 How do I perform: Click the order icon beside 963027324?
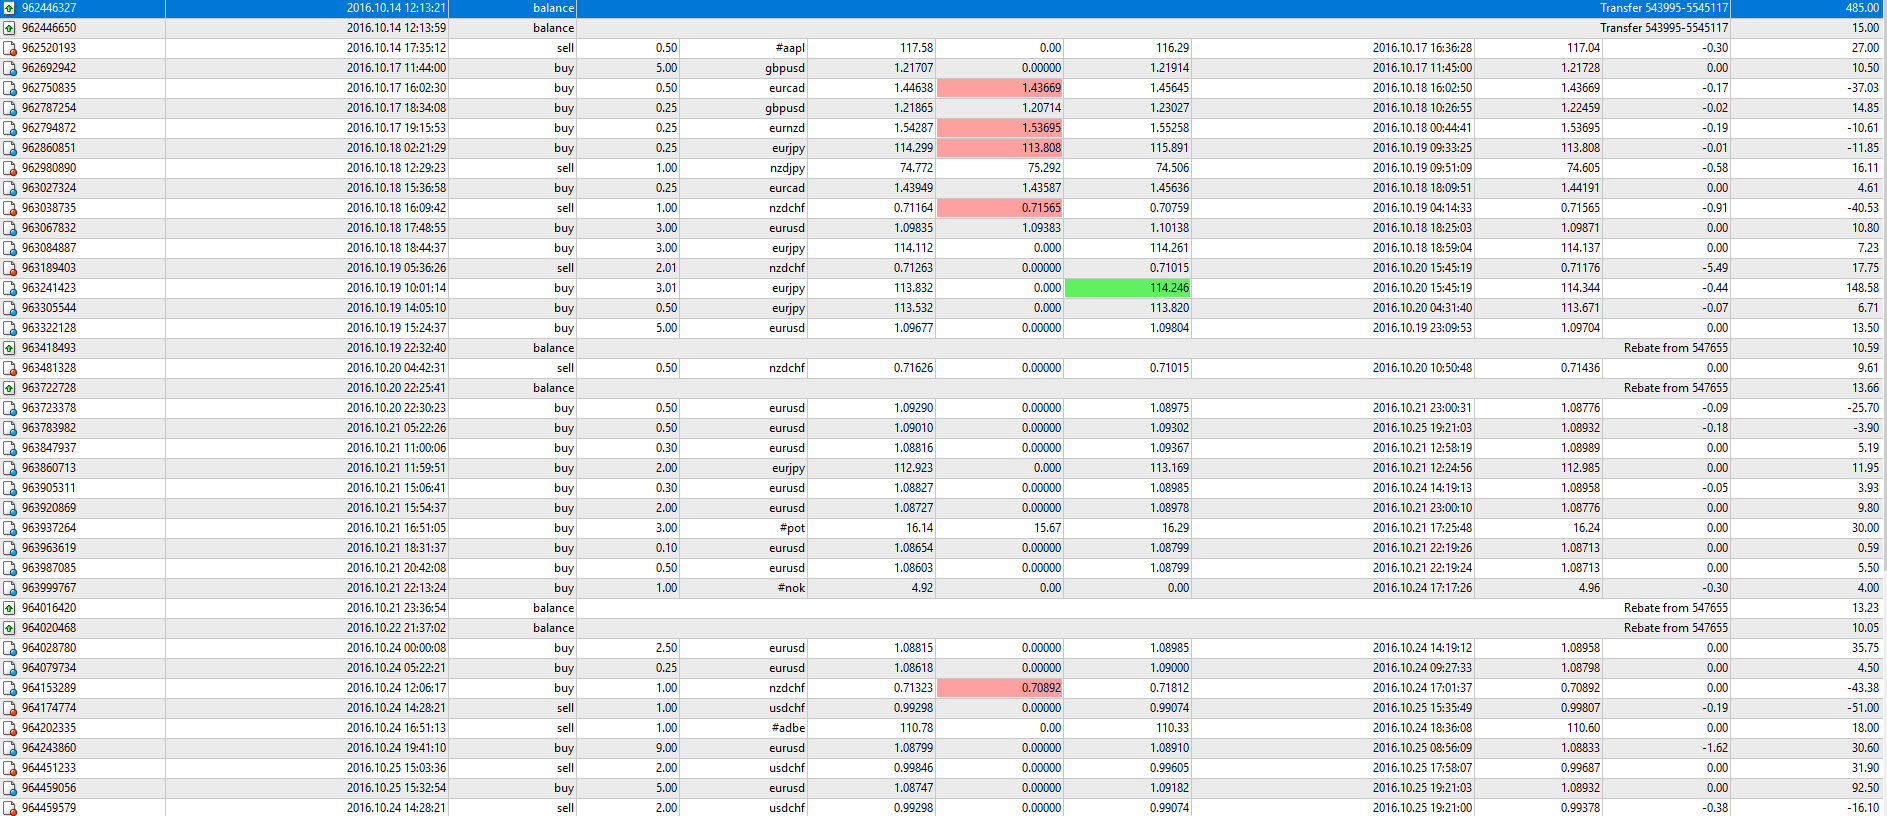pyautogui.click(x=9, y=188)
